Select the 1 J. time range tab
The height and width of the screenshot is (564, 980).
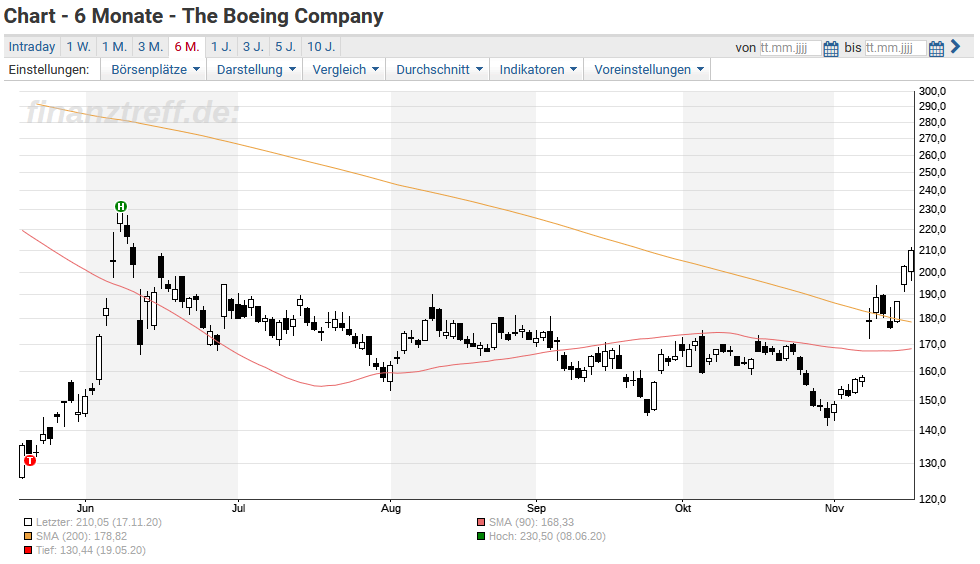coord(221,47)
